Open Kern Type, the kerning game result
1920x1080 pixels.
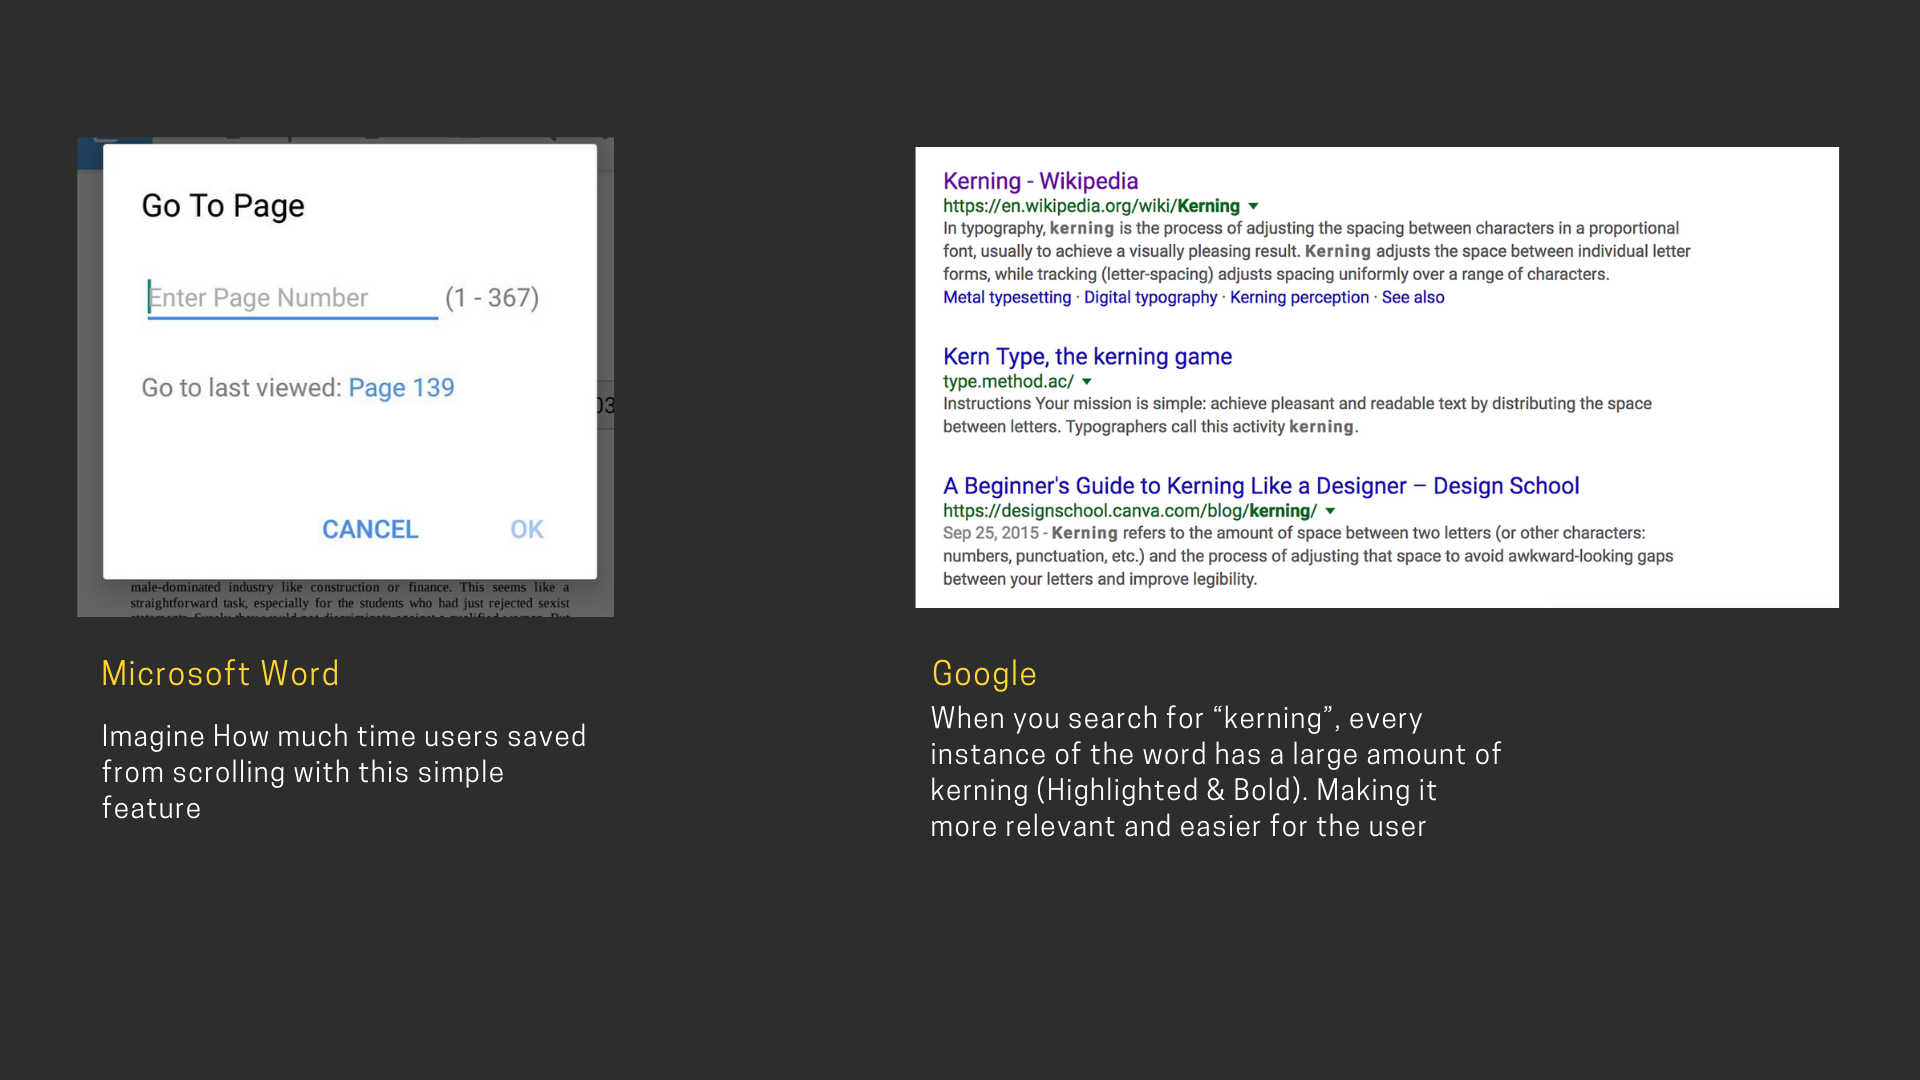point(1087,357)
